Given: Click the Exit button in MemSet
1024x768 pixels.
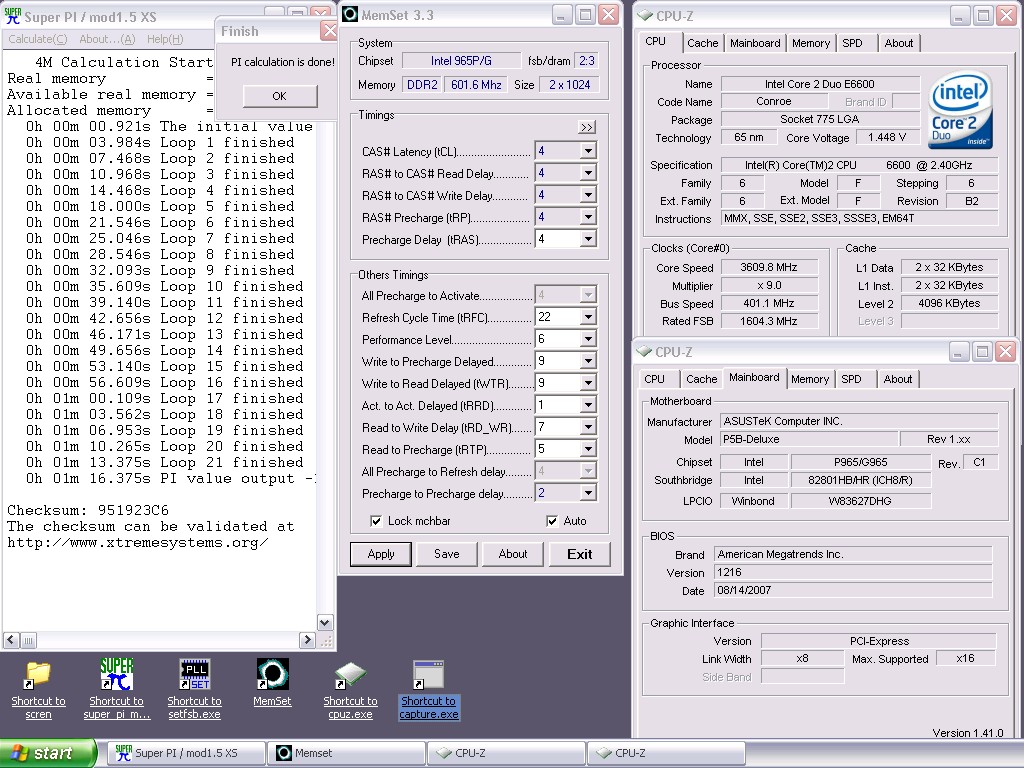Looking at the screenshot, I should click(579, 554).
